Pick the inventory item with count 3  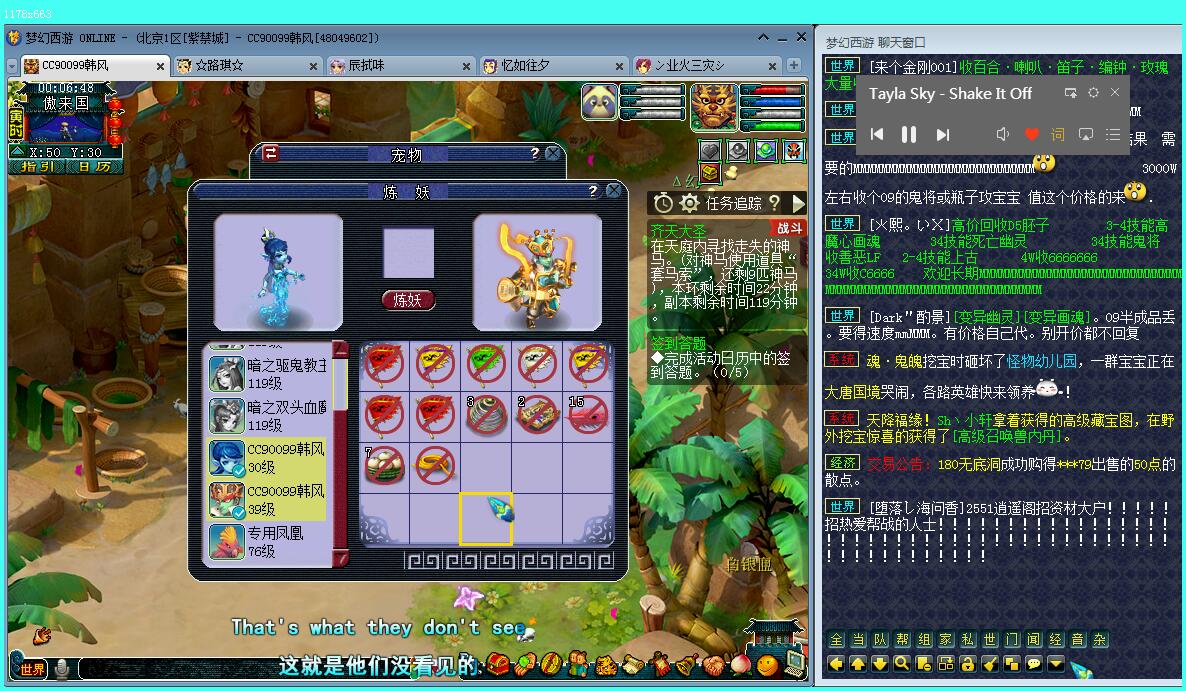(x=486, y=414)
